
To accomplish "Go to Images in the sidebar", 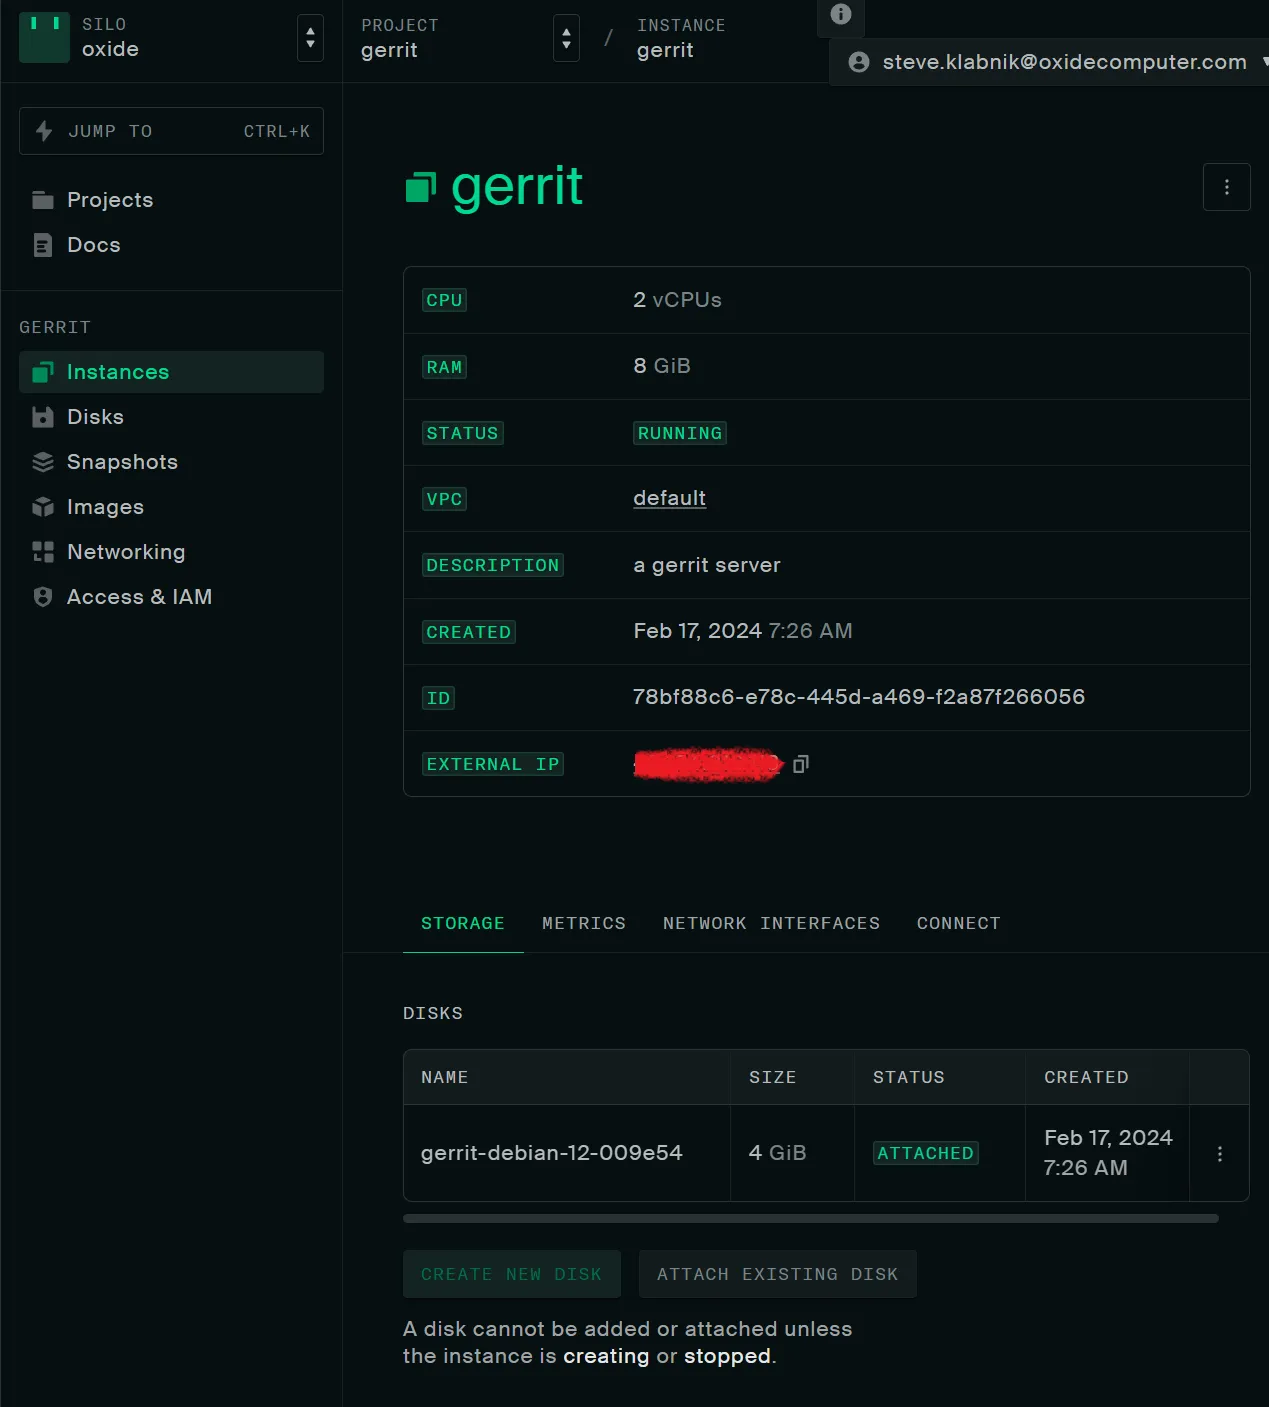I will (x=171, y=507).
